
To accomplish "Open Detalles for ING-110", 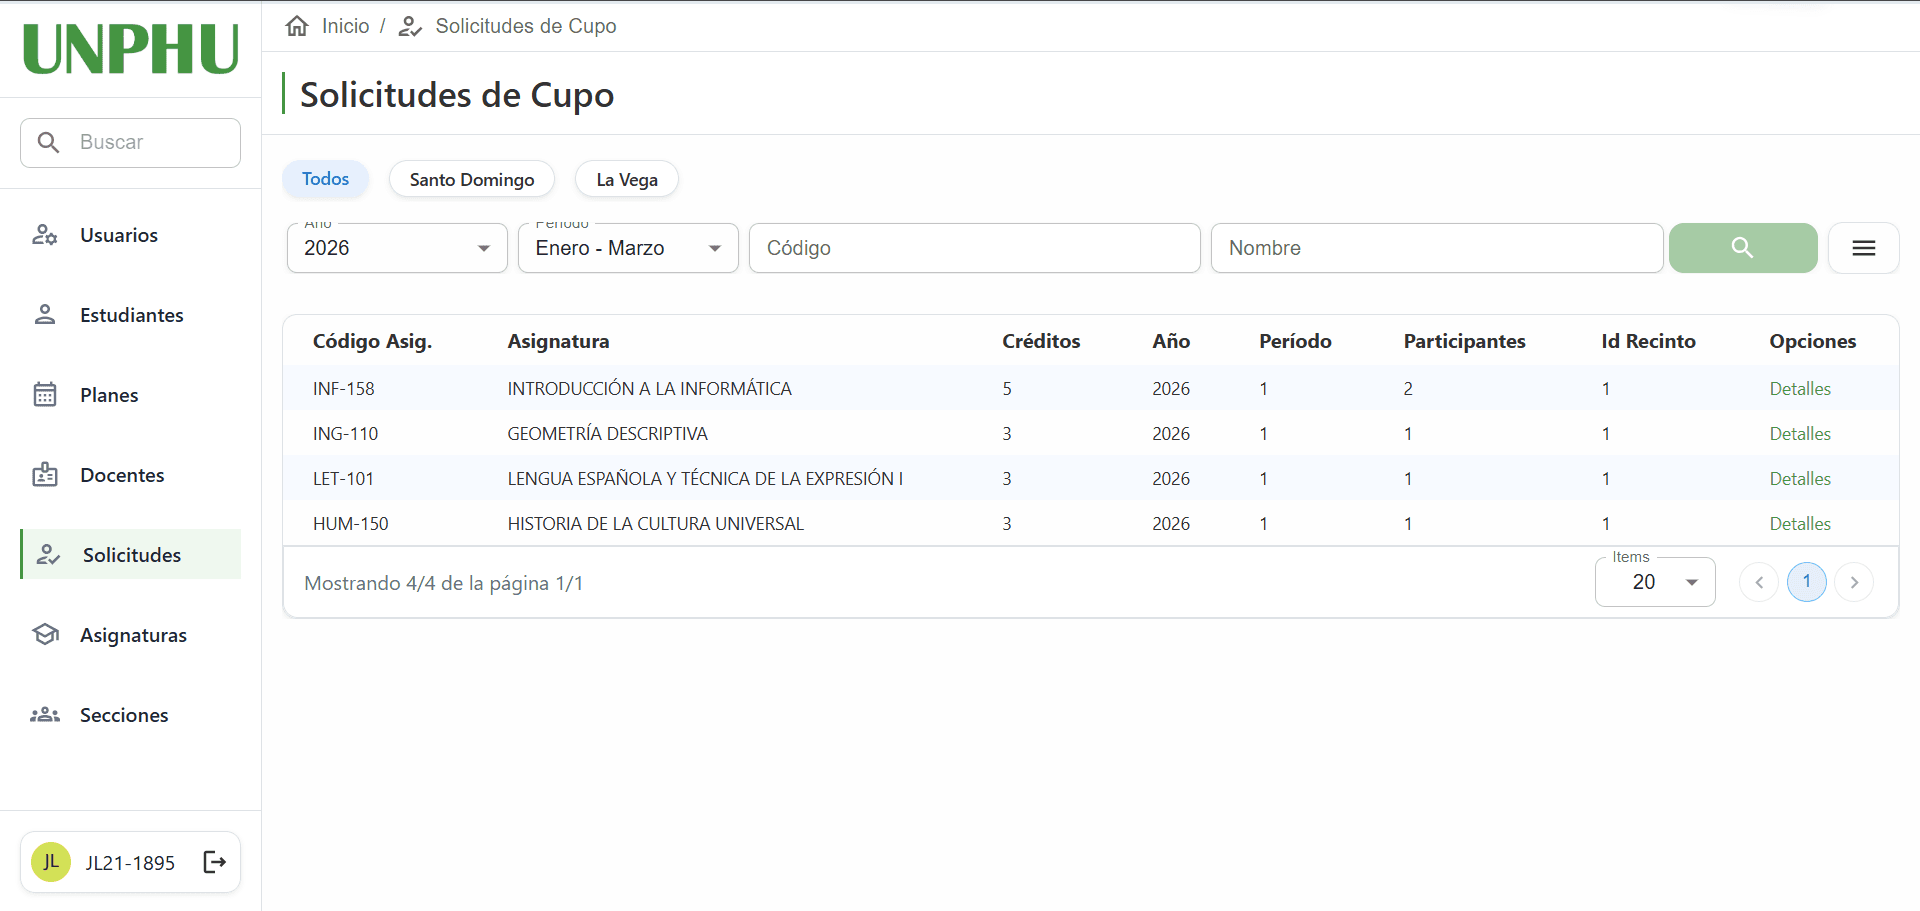I will [x=1800, y=433].
